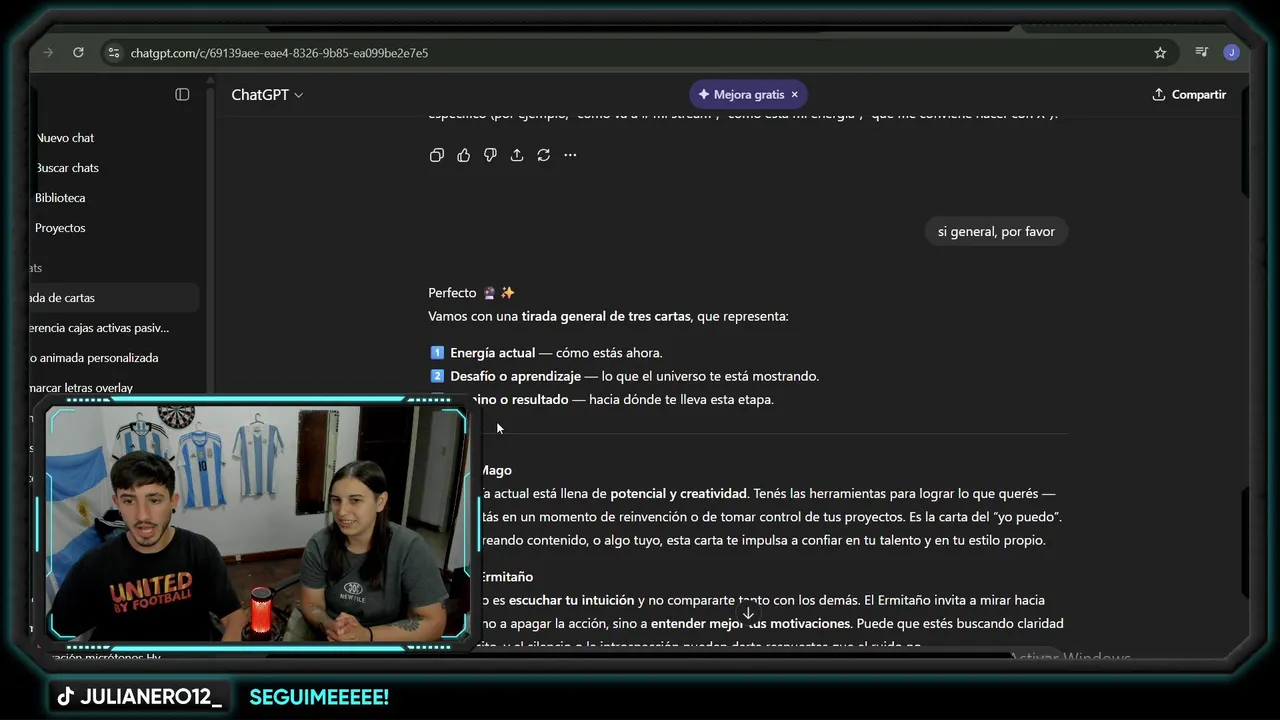
Task: Open the 'erencia cajas activas pasiv...' chat
Action: (x=114, y=328)
